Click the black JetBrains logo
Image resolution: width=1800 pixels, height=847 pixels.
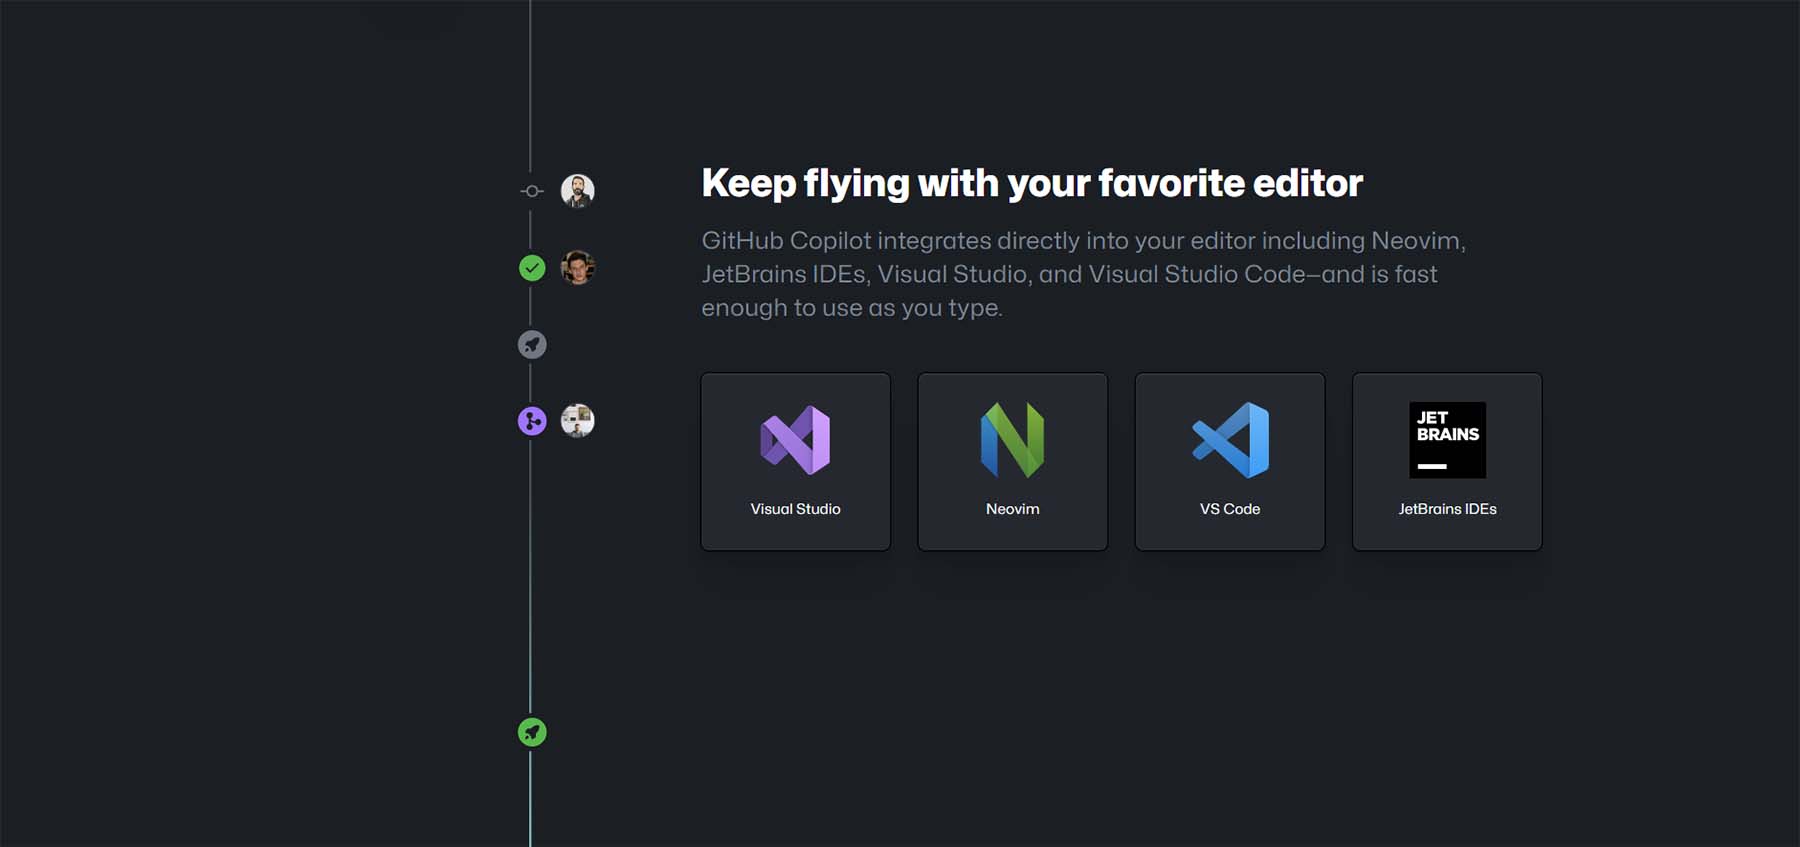pyautogui.click(x=1447, y=440)
